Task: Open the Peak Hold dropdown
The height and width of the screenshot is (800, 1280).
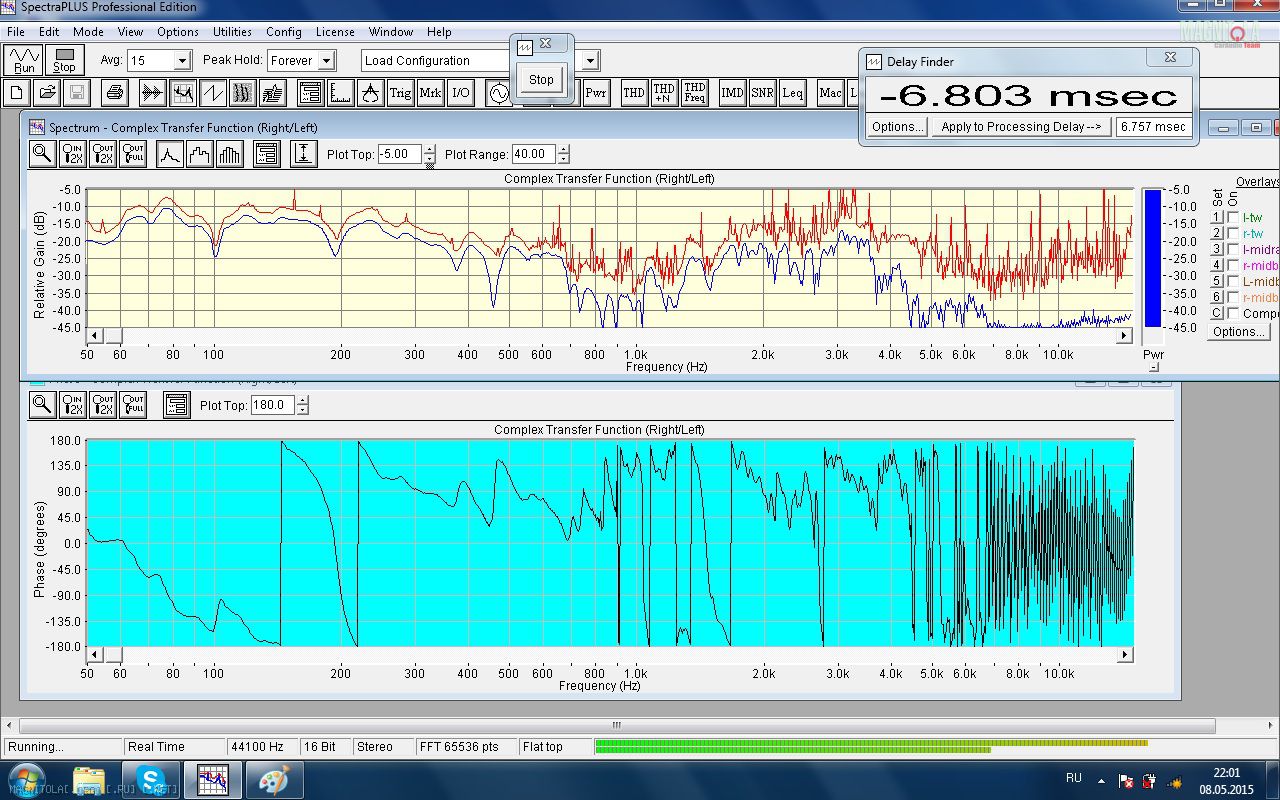Action: pos(326,61)
